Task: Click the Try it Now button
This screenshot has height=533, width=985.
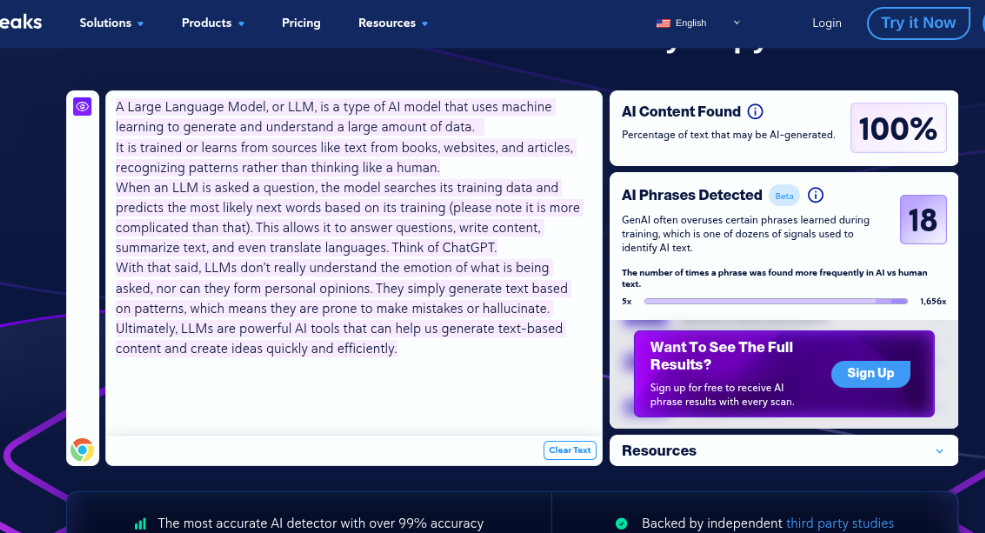Action: [x=918, y=23]
